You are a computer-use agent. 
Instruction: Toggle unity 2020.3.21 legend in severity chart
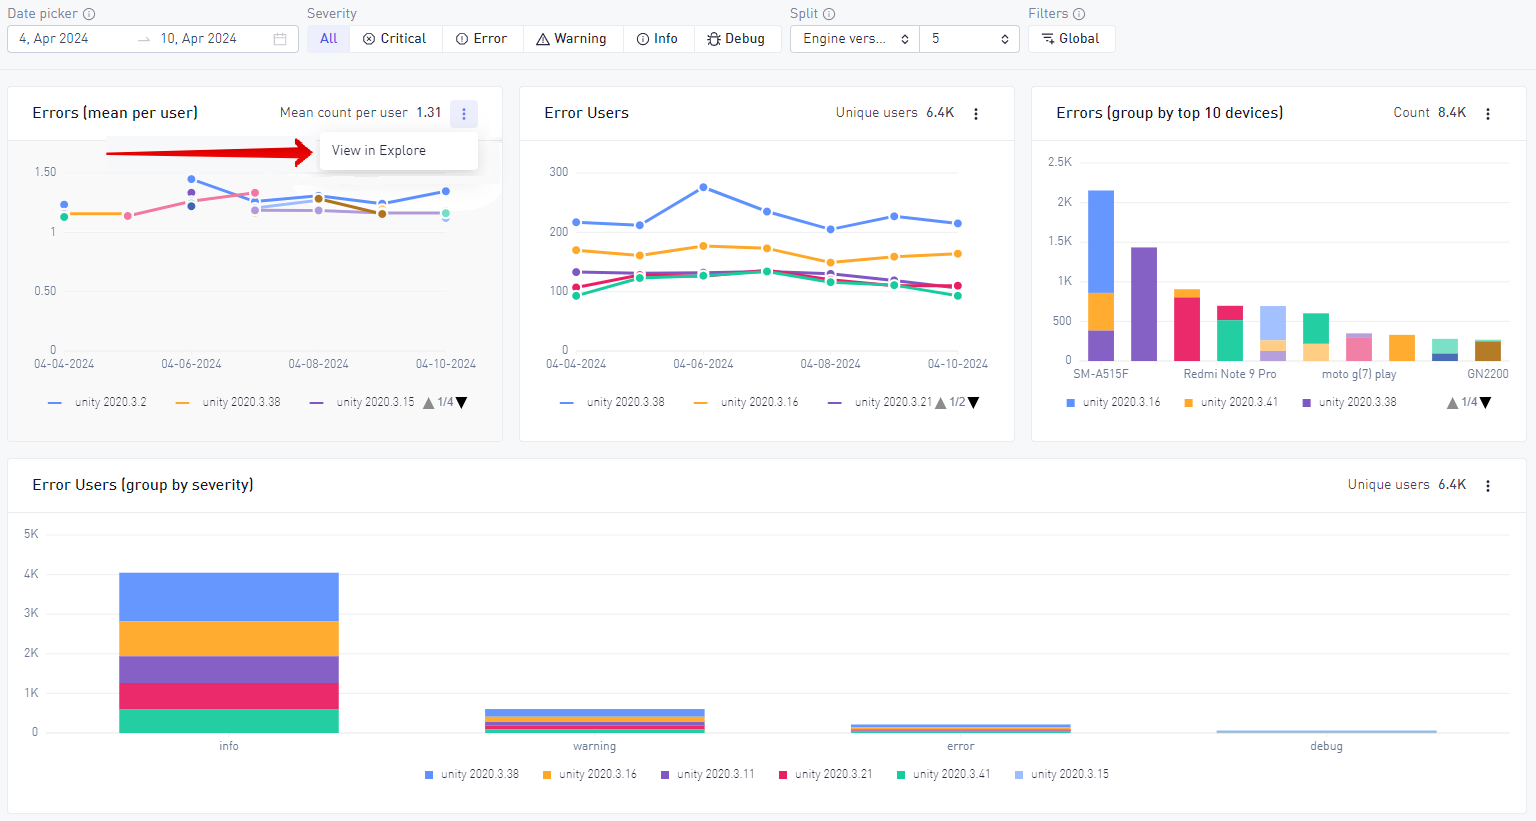pos(826,775)
